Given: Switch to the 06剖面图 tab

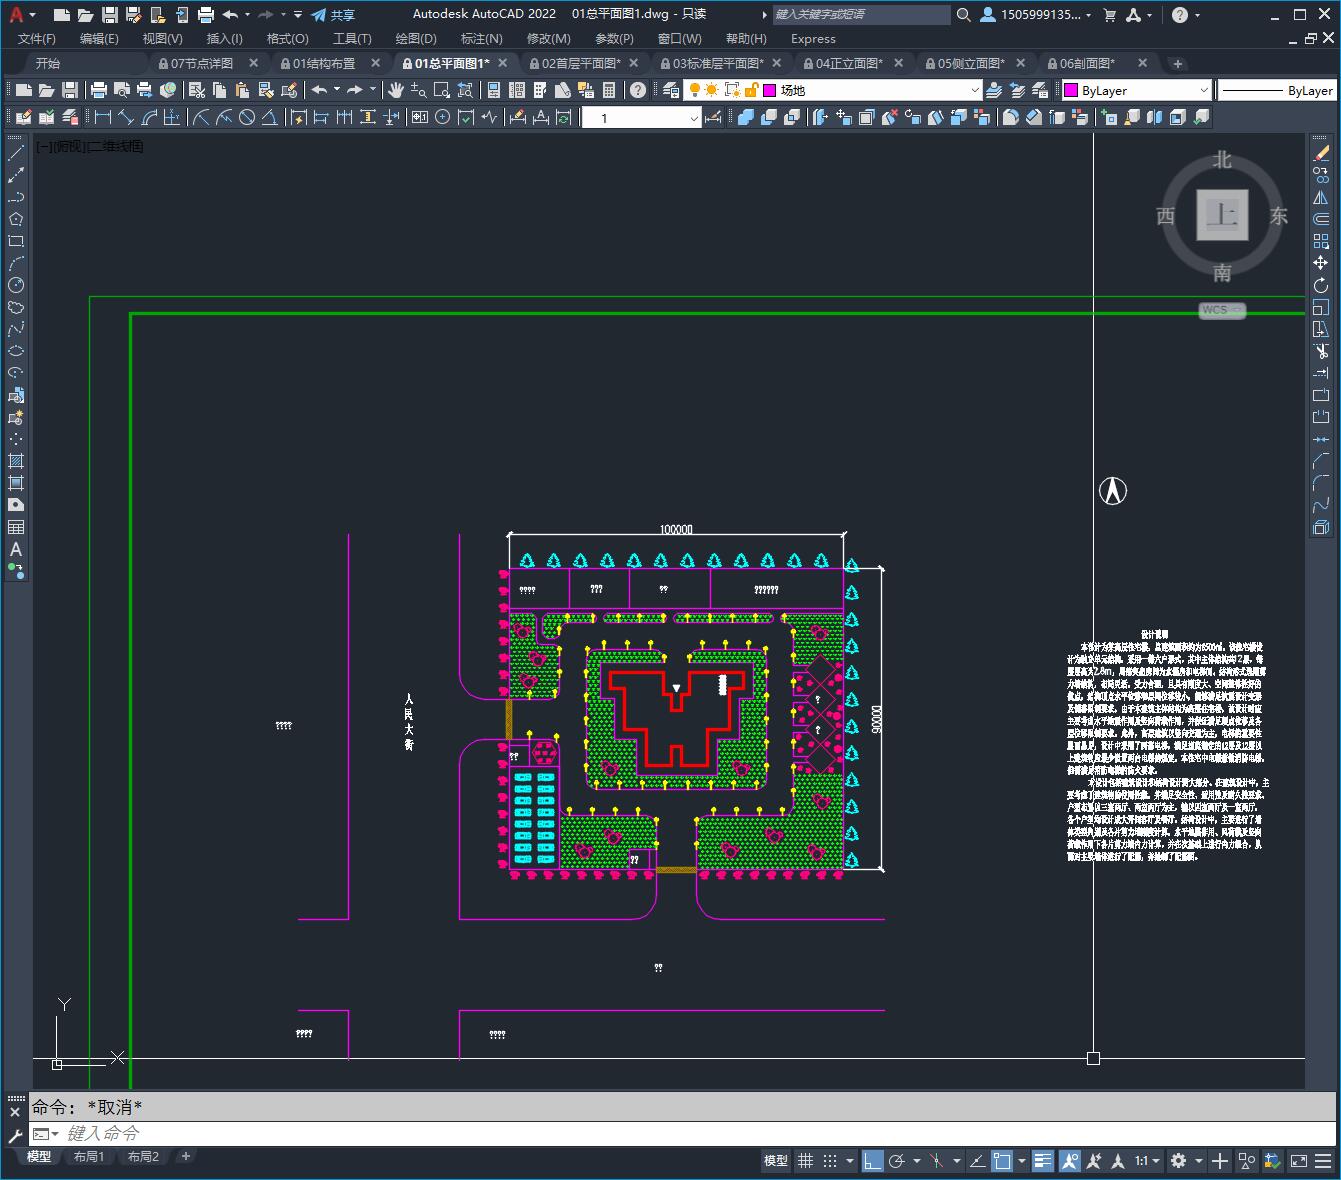Looking at the screenshot, I should 1088,63.
